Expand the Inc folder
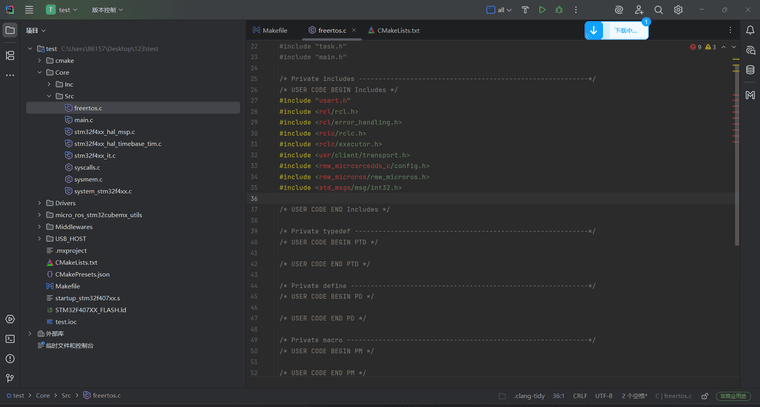The height and width of the screenshot is (407, 760). pos(49,84)
